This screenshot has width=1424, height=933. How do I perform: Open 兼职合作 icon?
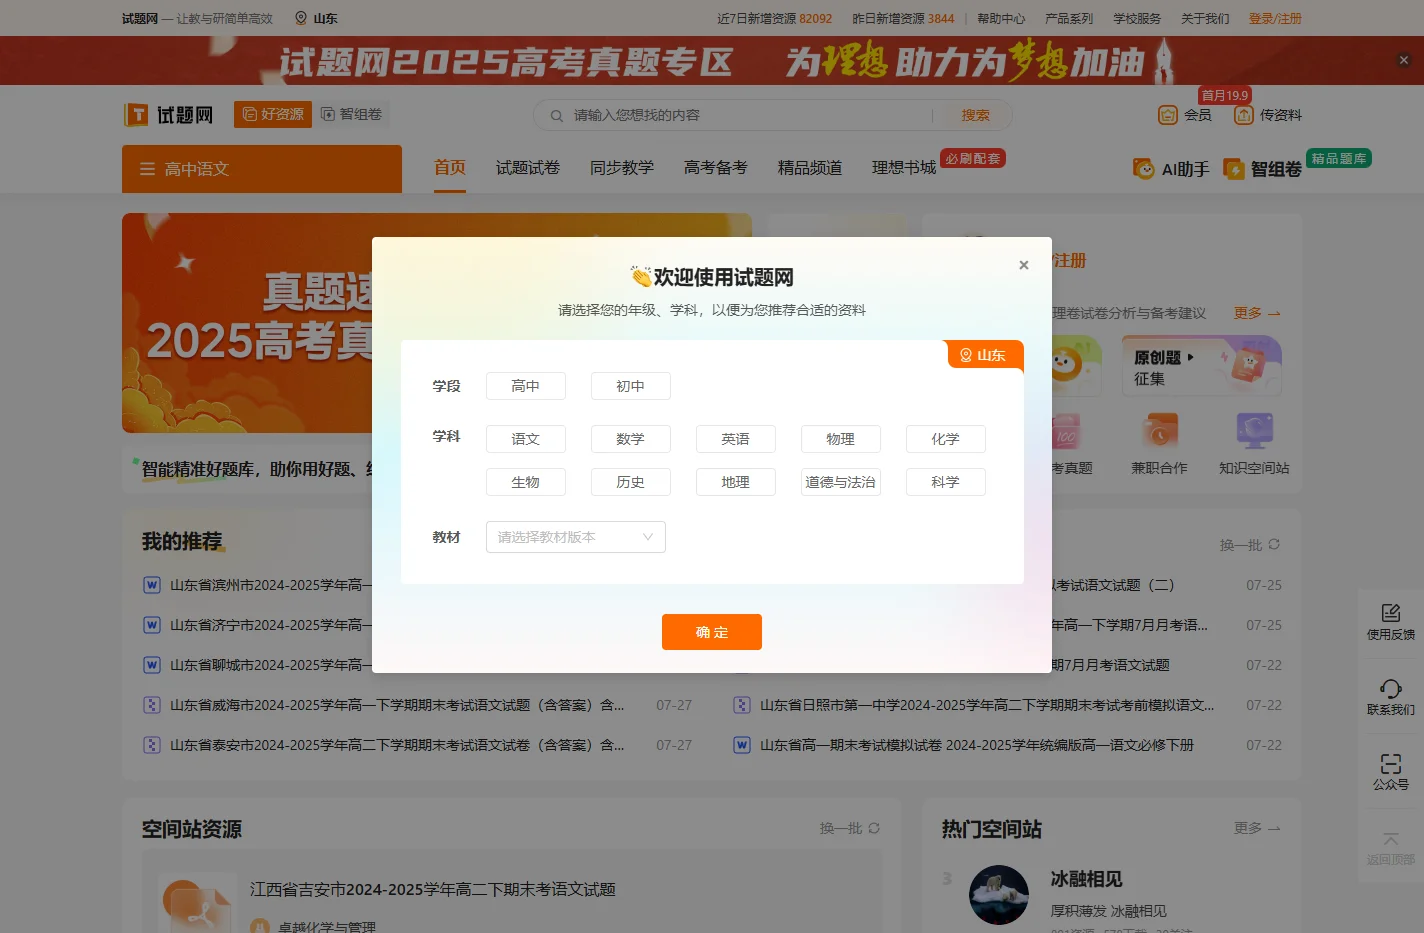tap(1159, 444)
